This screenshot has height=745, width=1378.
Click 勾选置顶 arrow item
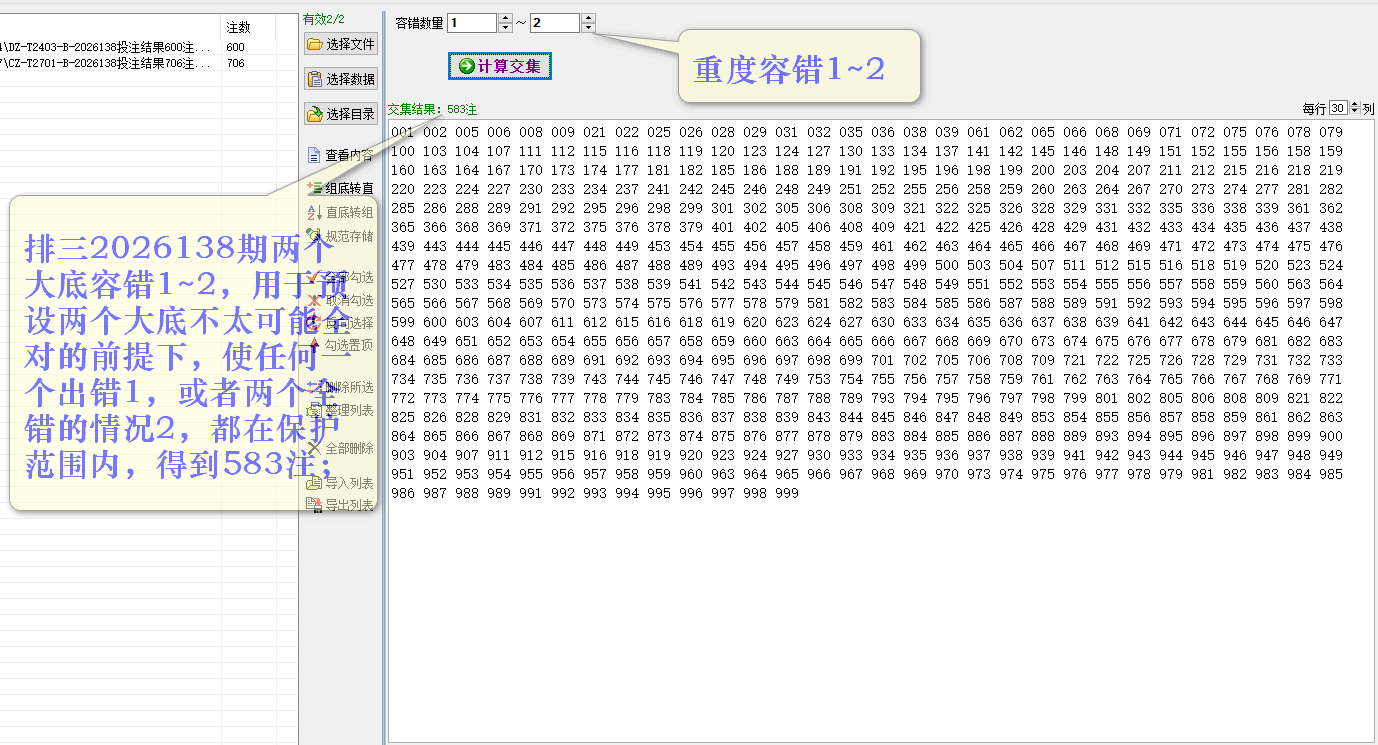(340, 345)
